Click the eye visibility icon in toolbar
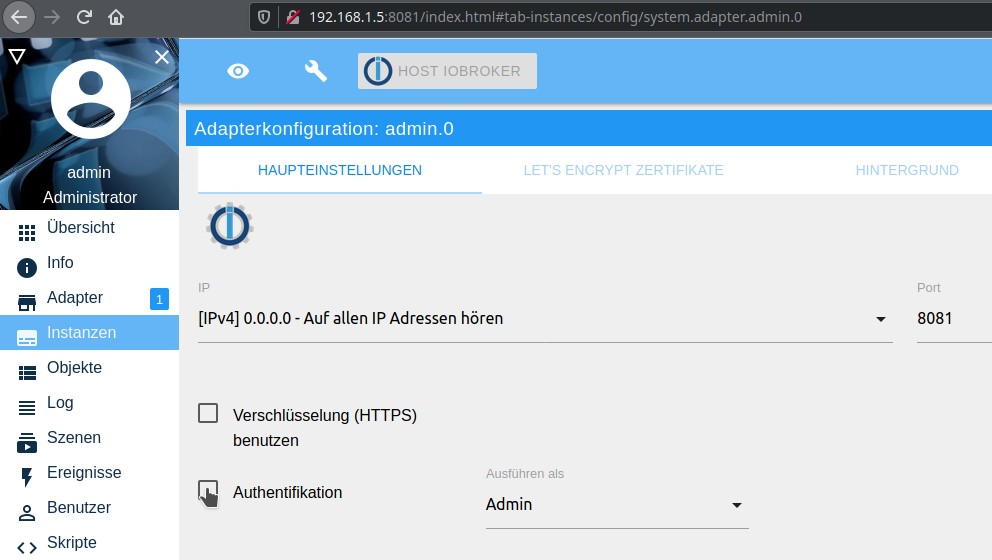The height and width of the screenshot is (560, 992). tap(238, 71)
